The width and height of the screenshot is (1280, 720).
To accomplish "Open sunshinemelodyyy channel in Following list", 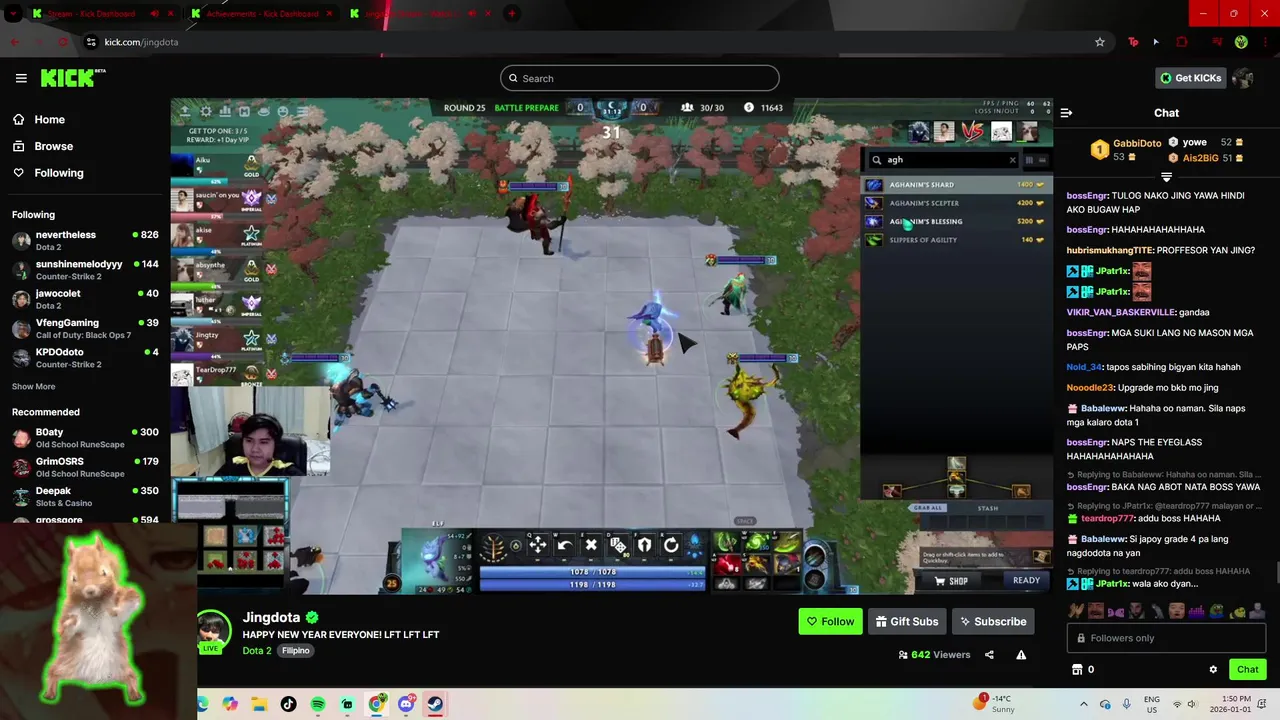I will pyautogui.click(x=85, y=270).
